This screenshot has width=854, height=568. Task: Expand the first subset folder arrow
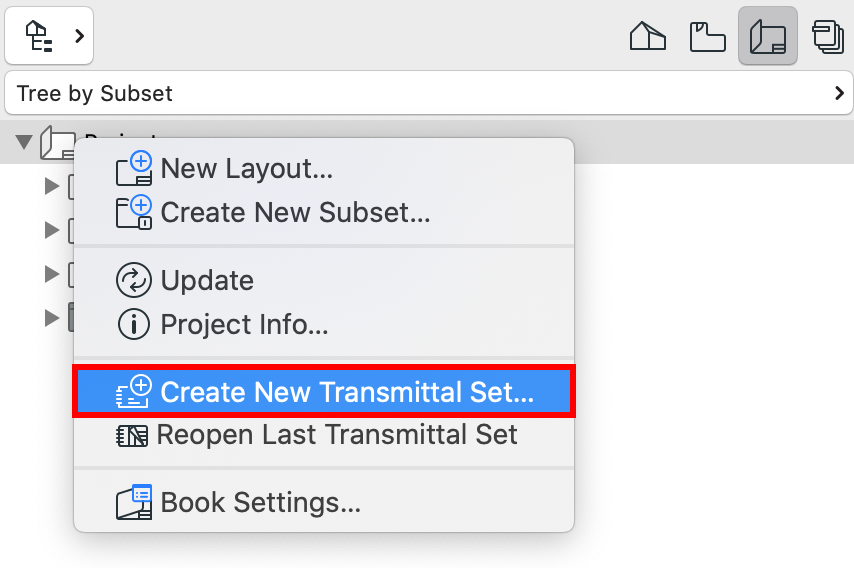52,186
